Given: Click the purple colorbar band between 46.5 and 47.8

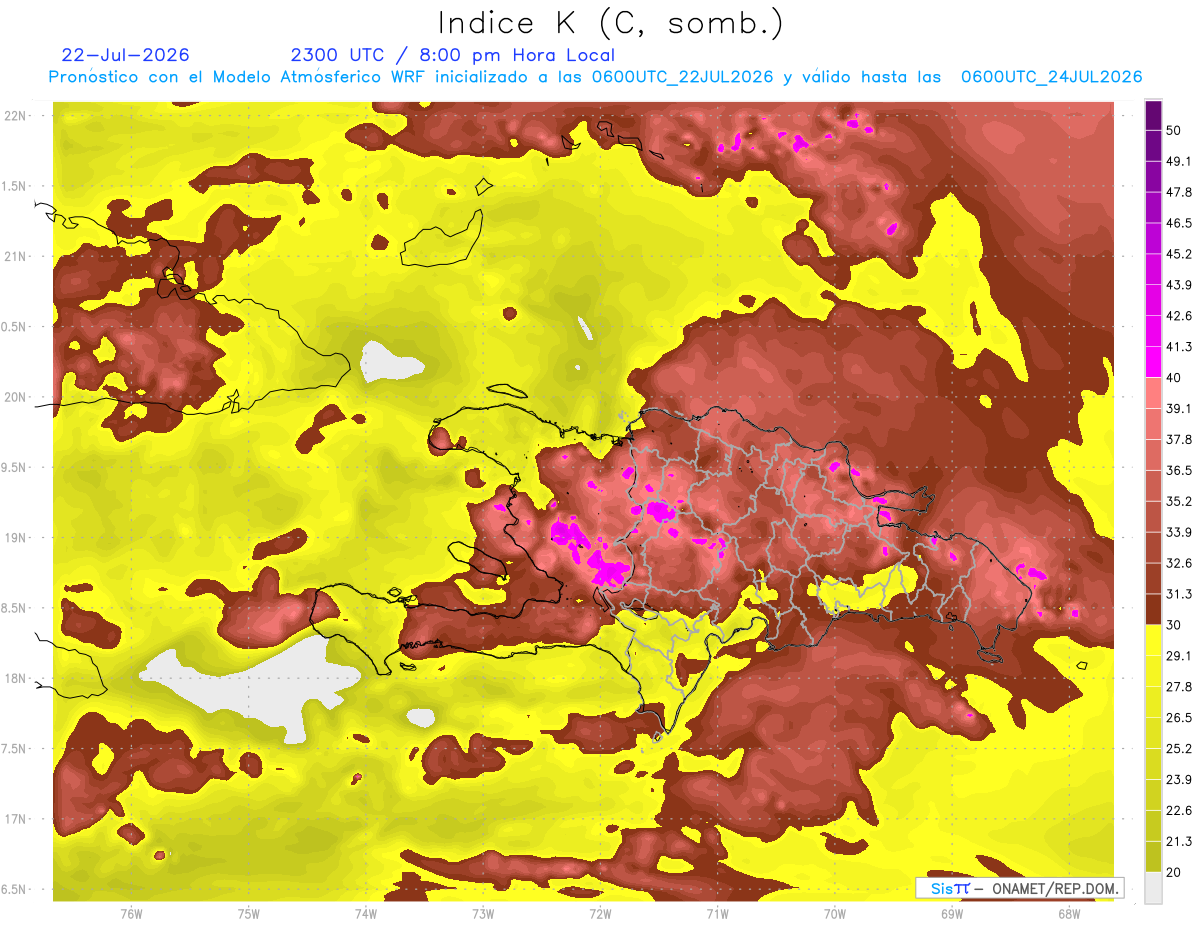Looking at the screenshot, I should tap(1153, 208).
